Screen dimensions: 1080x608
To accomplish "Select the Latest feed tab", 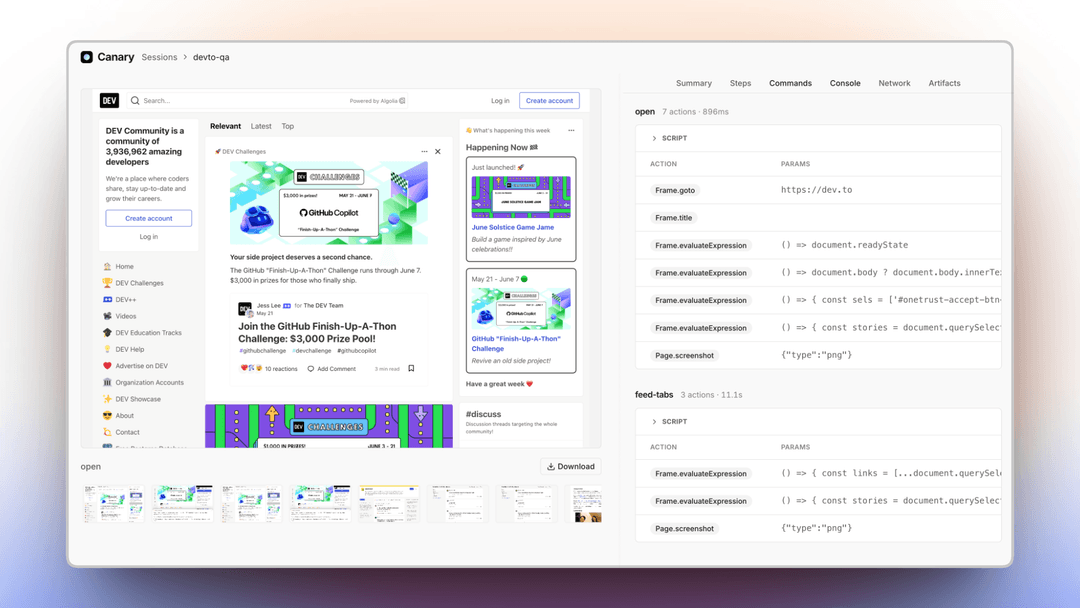I will (x=261, y=126).
